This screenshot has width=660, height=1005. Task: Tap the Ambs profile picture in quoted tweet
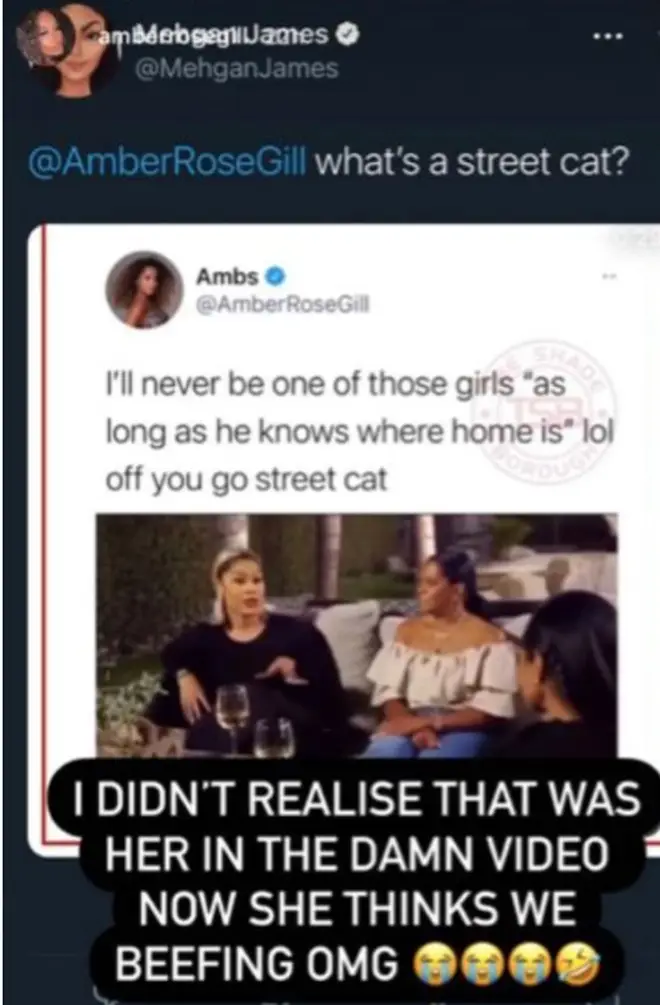[x=145, y=290]
